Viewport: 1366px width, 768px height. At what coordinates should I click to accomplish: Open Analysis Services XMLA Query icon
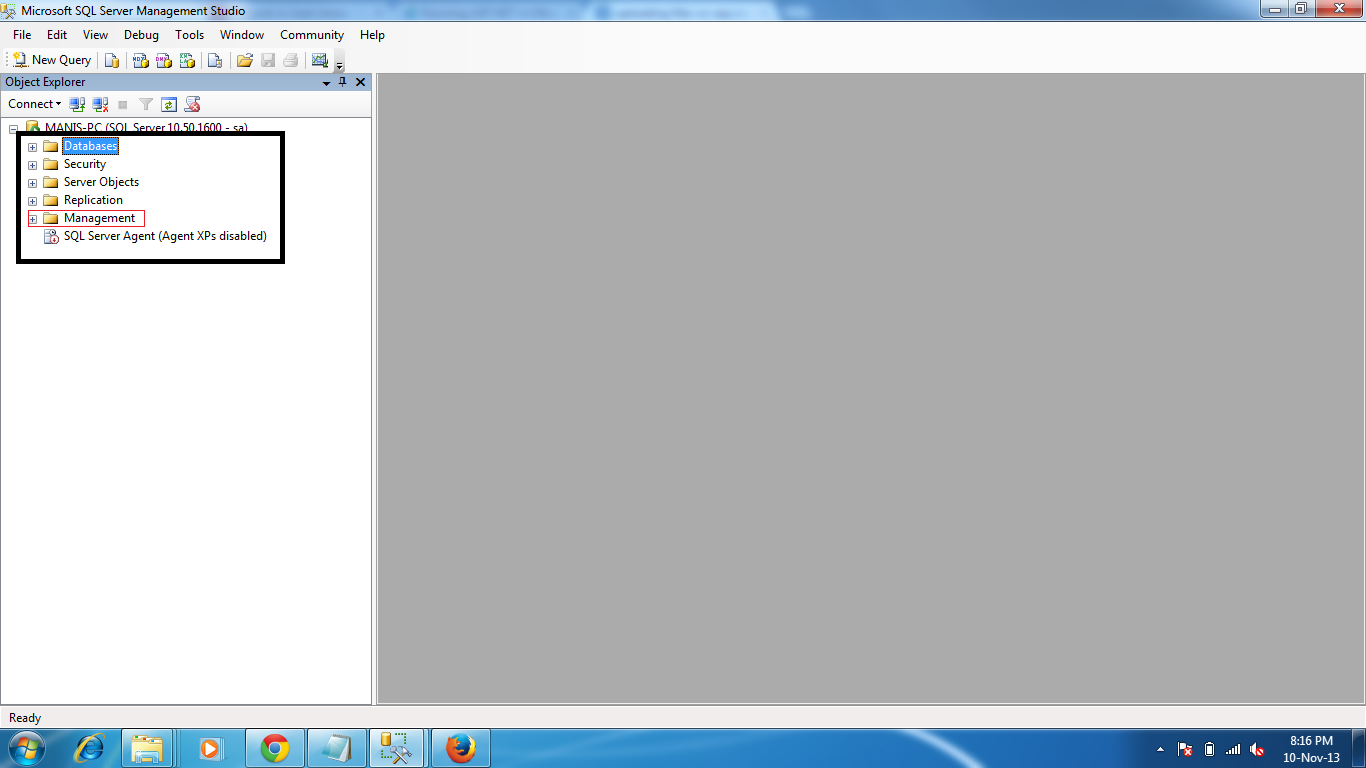[x=187, y=60]
